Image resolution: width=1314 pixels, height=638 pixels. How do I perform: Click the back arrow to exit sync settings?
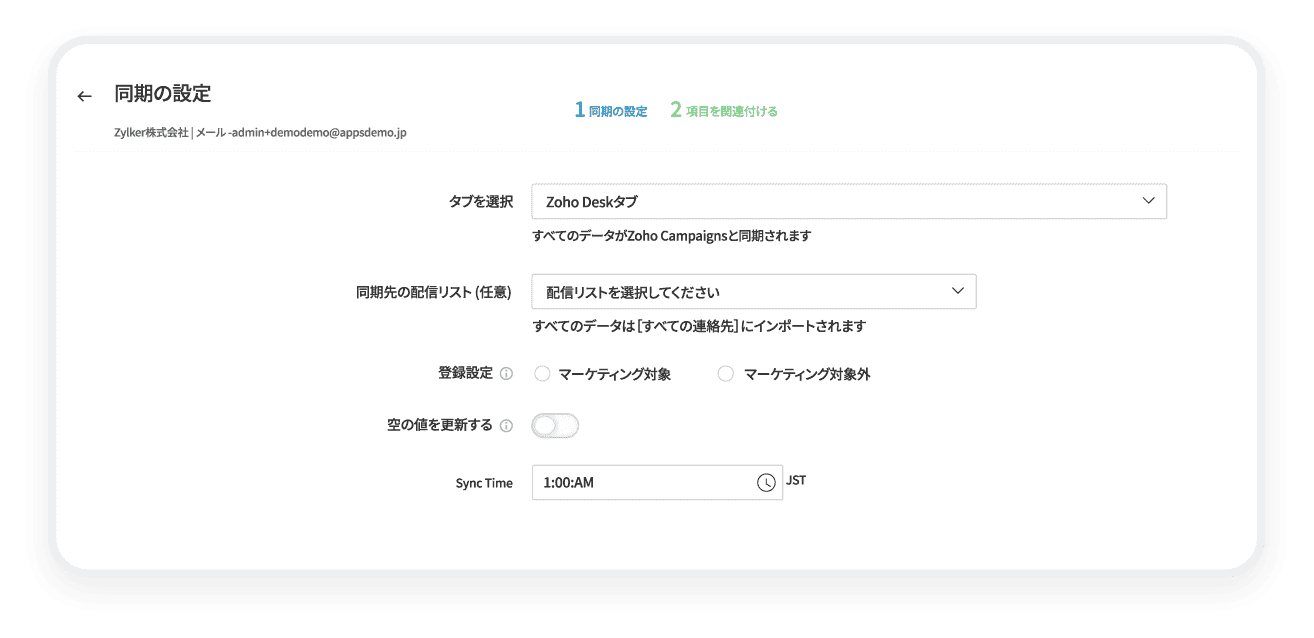pos(84,94)
